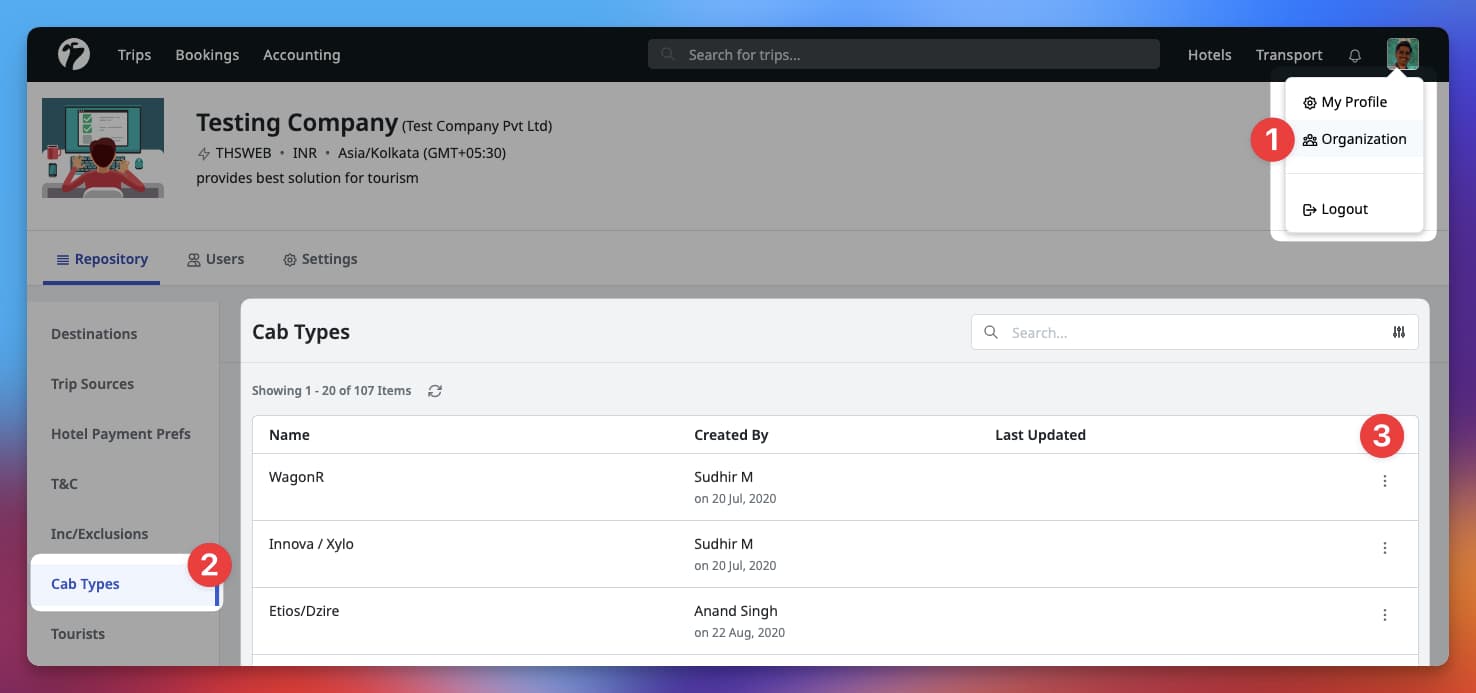The image size is (1476, 693).
Task: Open Accounting from the top navigation
Action: [x=301, y=55]
